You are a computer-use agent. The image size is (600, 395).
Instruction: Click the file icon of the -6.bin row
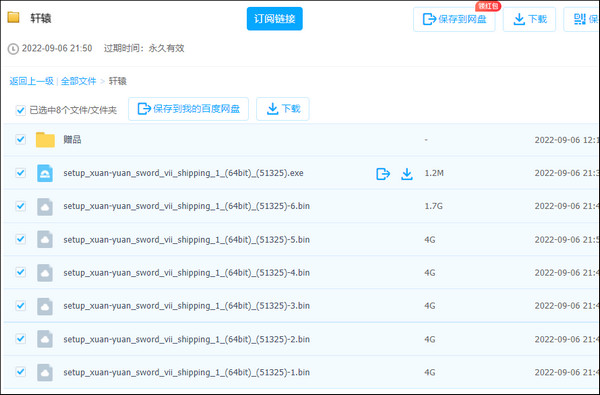coord(45,206)
